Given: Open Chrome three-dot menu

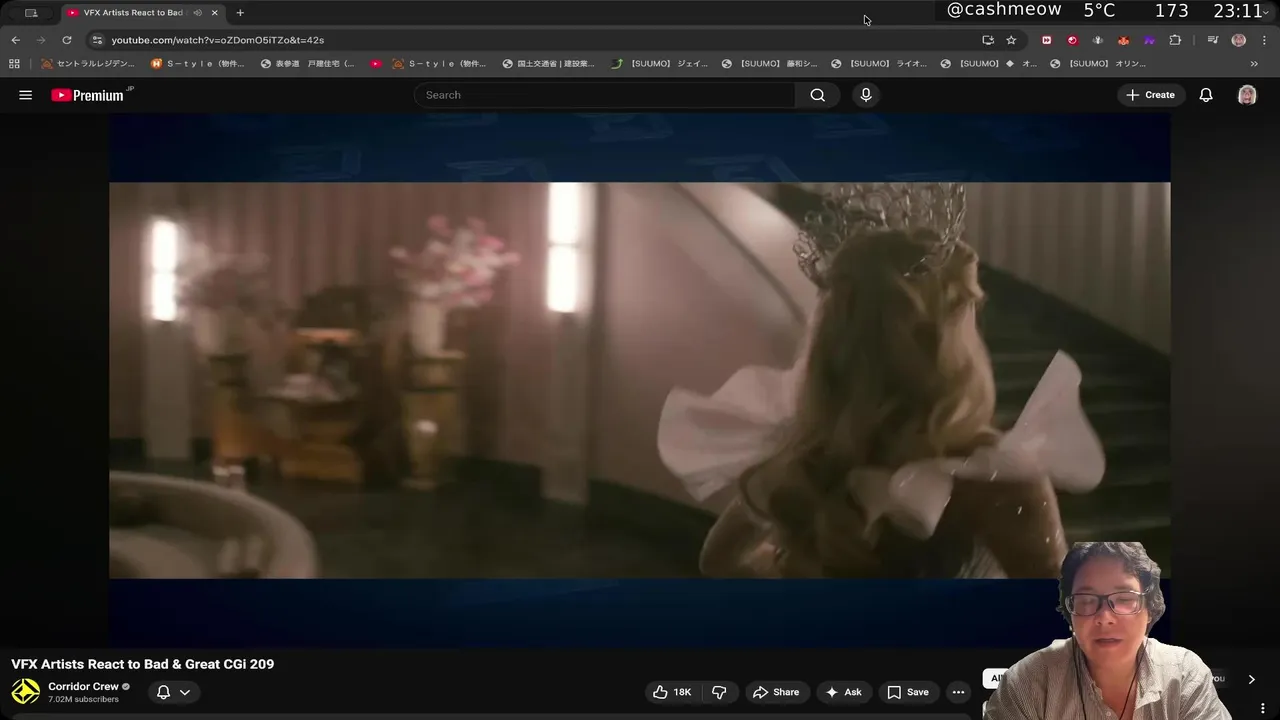Looking at the screenshot, I should (1264, 40).
